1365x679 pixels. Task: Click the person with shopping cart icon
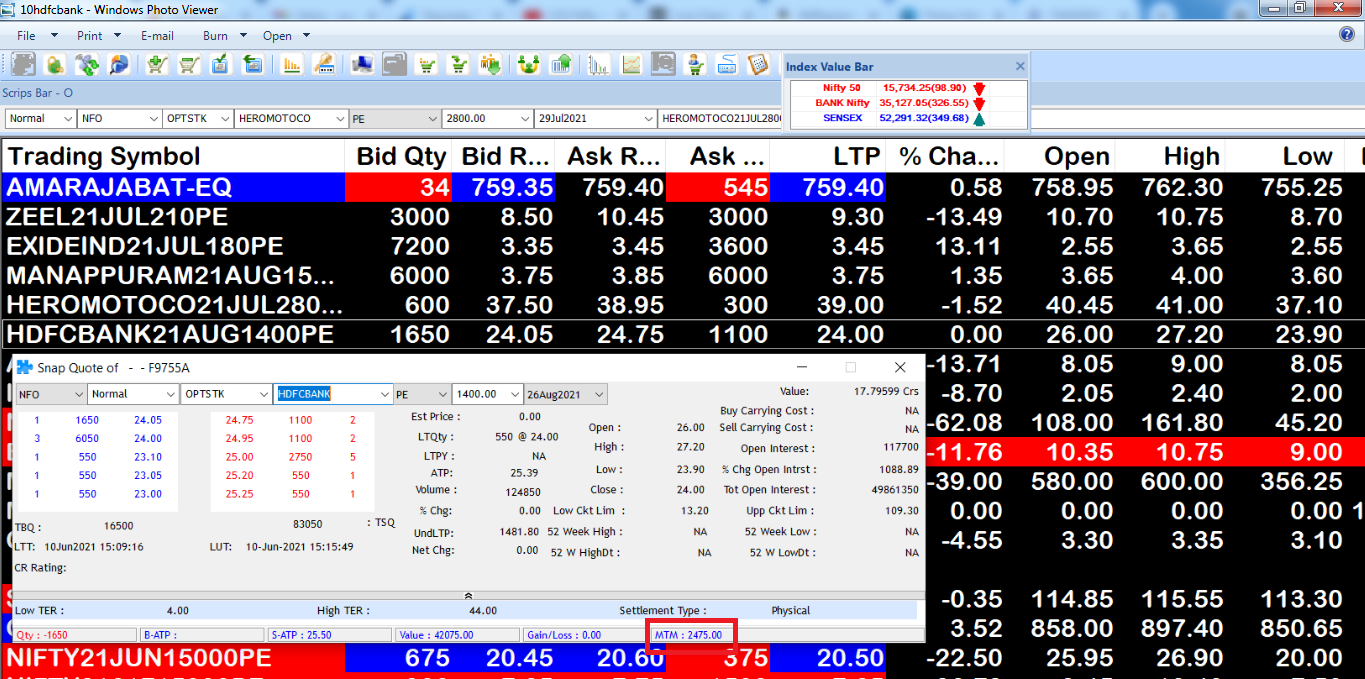695,64
